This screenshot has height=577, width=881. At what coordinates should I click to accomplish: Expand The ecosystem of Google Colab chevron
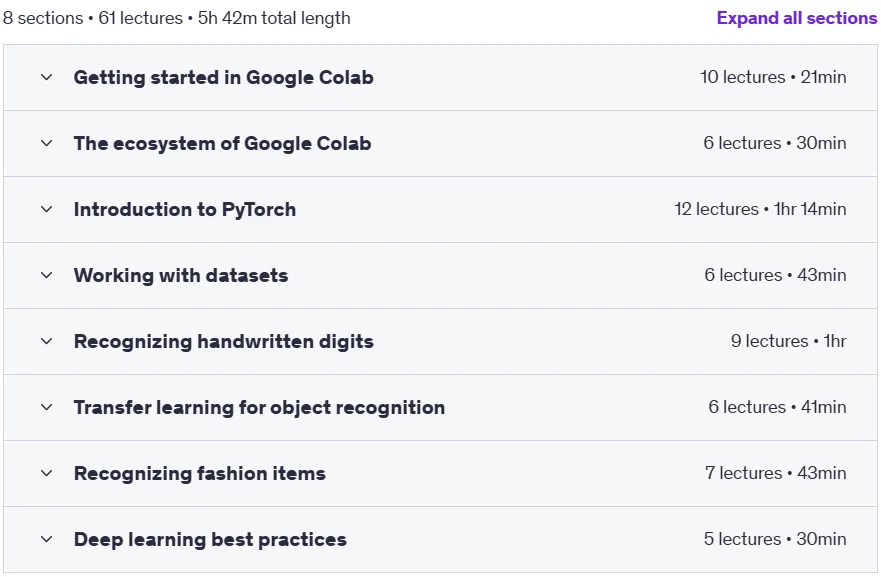tap(47, 143)
